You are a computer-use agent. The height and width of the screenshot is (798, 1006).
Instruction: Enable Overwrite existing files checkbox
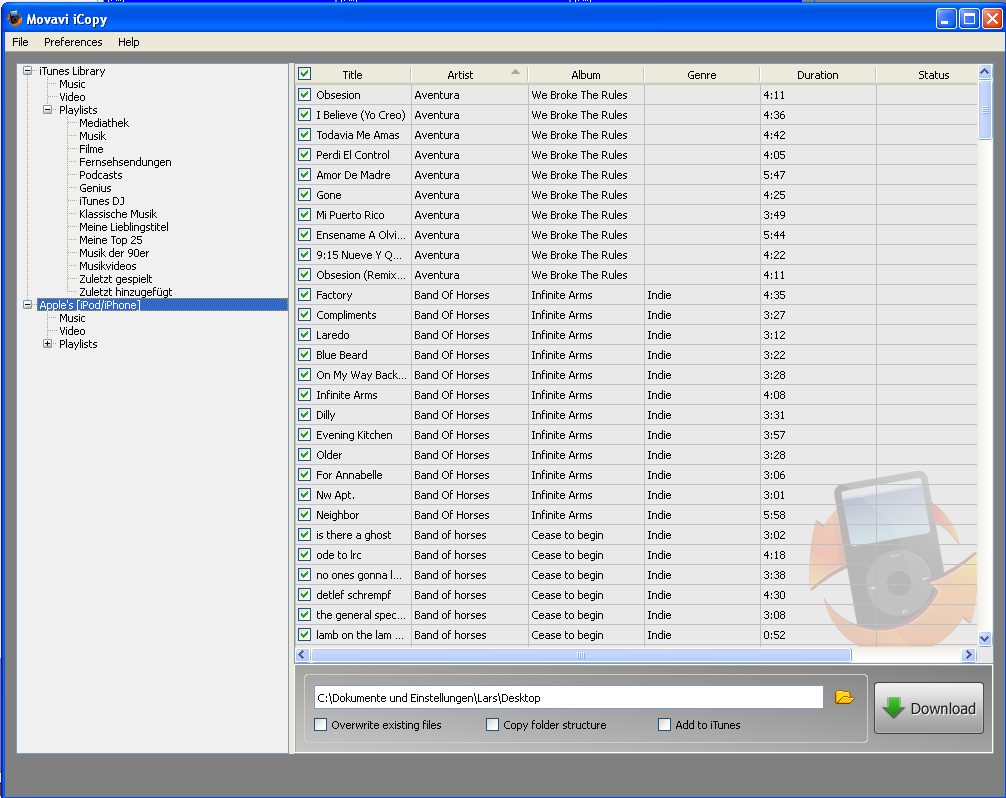[321, 725]
